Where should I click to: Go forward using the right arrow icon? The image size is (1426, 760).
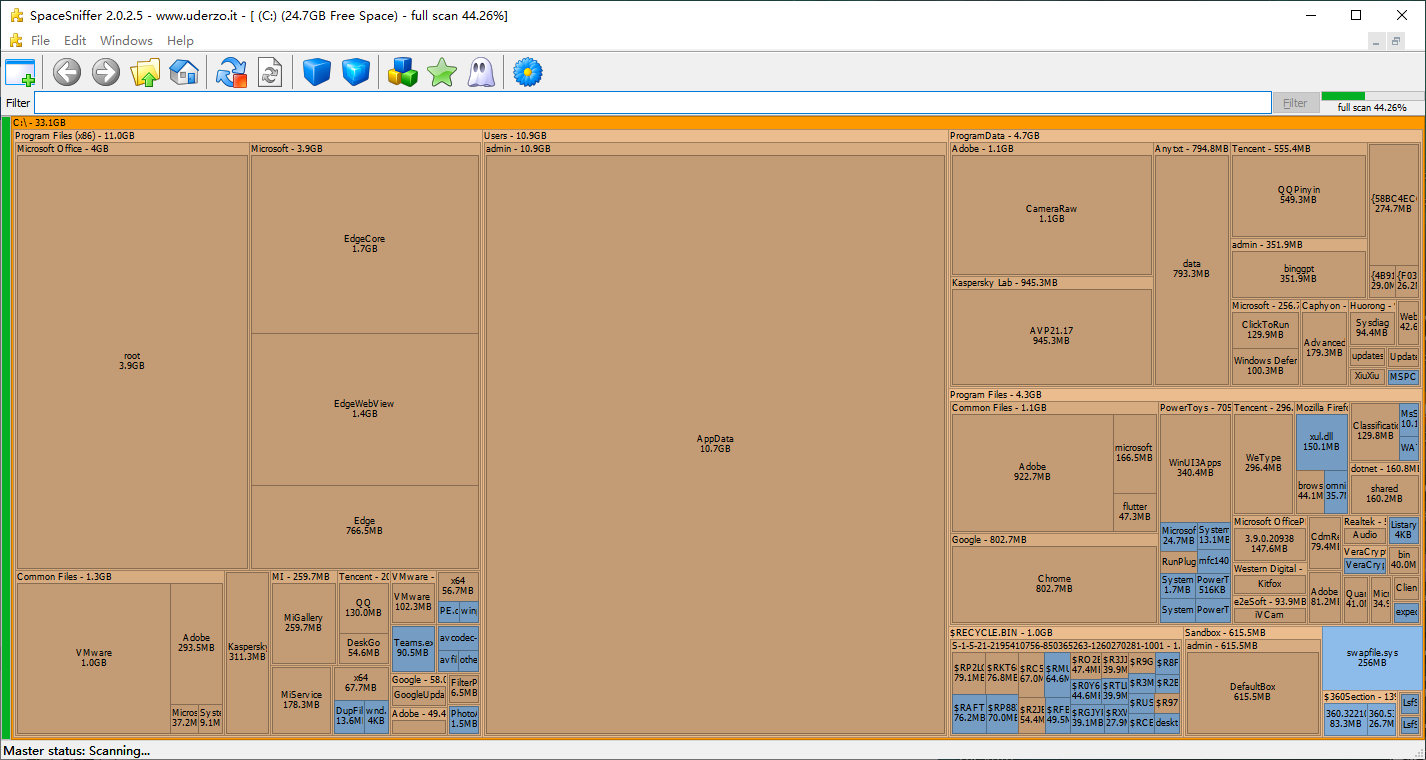pyautogui.click(x=106, y=72)
